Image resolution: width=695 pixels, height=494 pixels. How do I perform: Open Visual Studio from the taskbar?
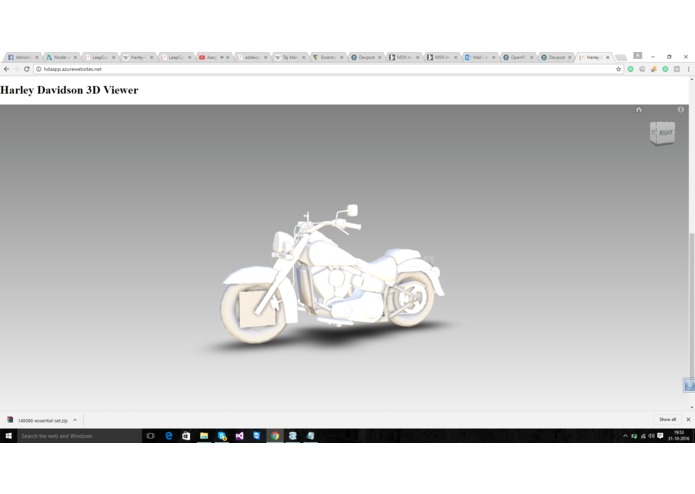(239, 436)
